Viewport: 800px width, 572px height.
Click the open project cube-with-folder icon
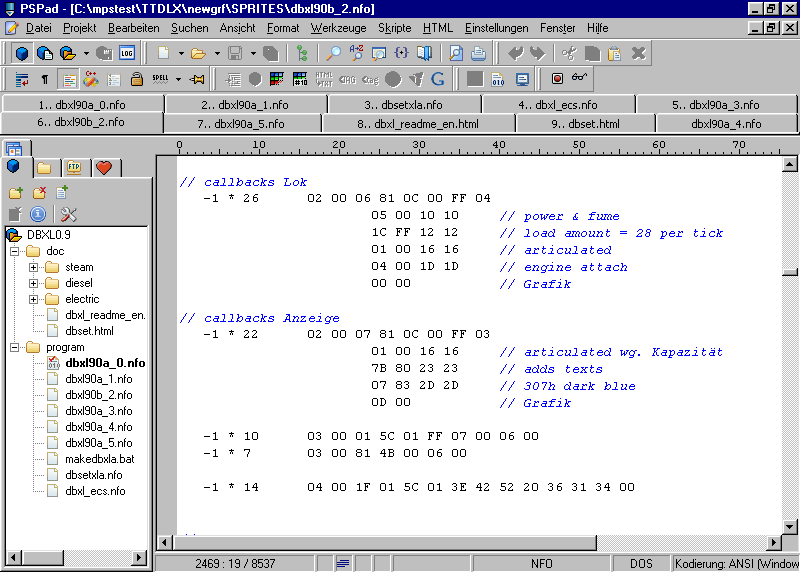tap(67, 53)
